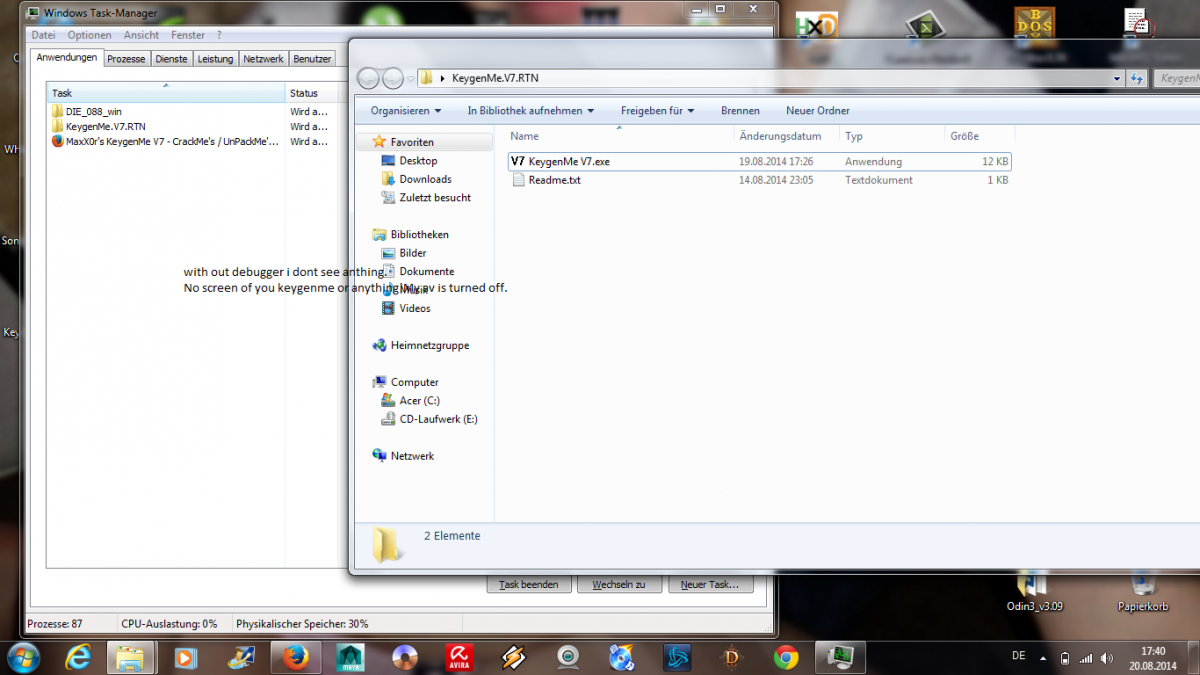Open the Leistung tab in Task-Manager

coord(215,59)
